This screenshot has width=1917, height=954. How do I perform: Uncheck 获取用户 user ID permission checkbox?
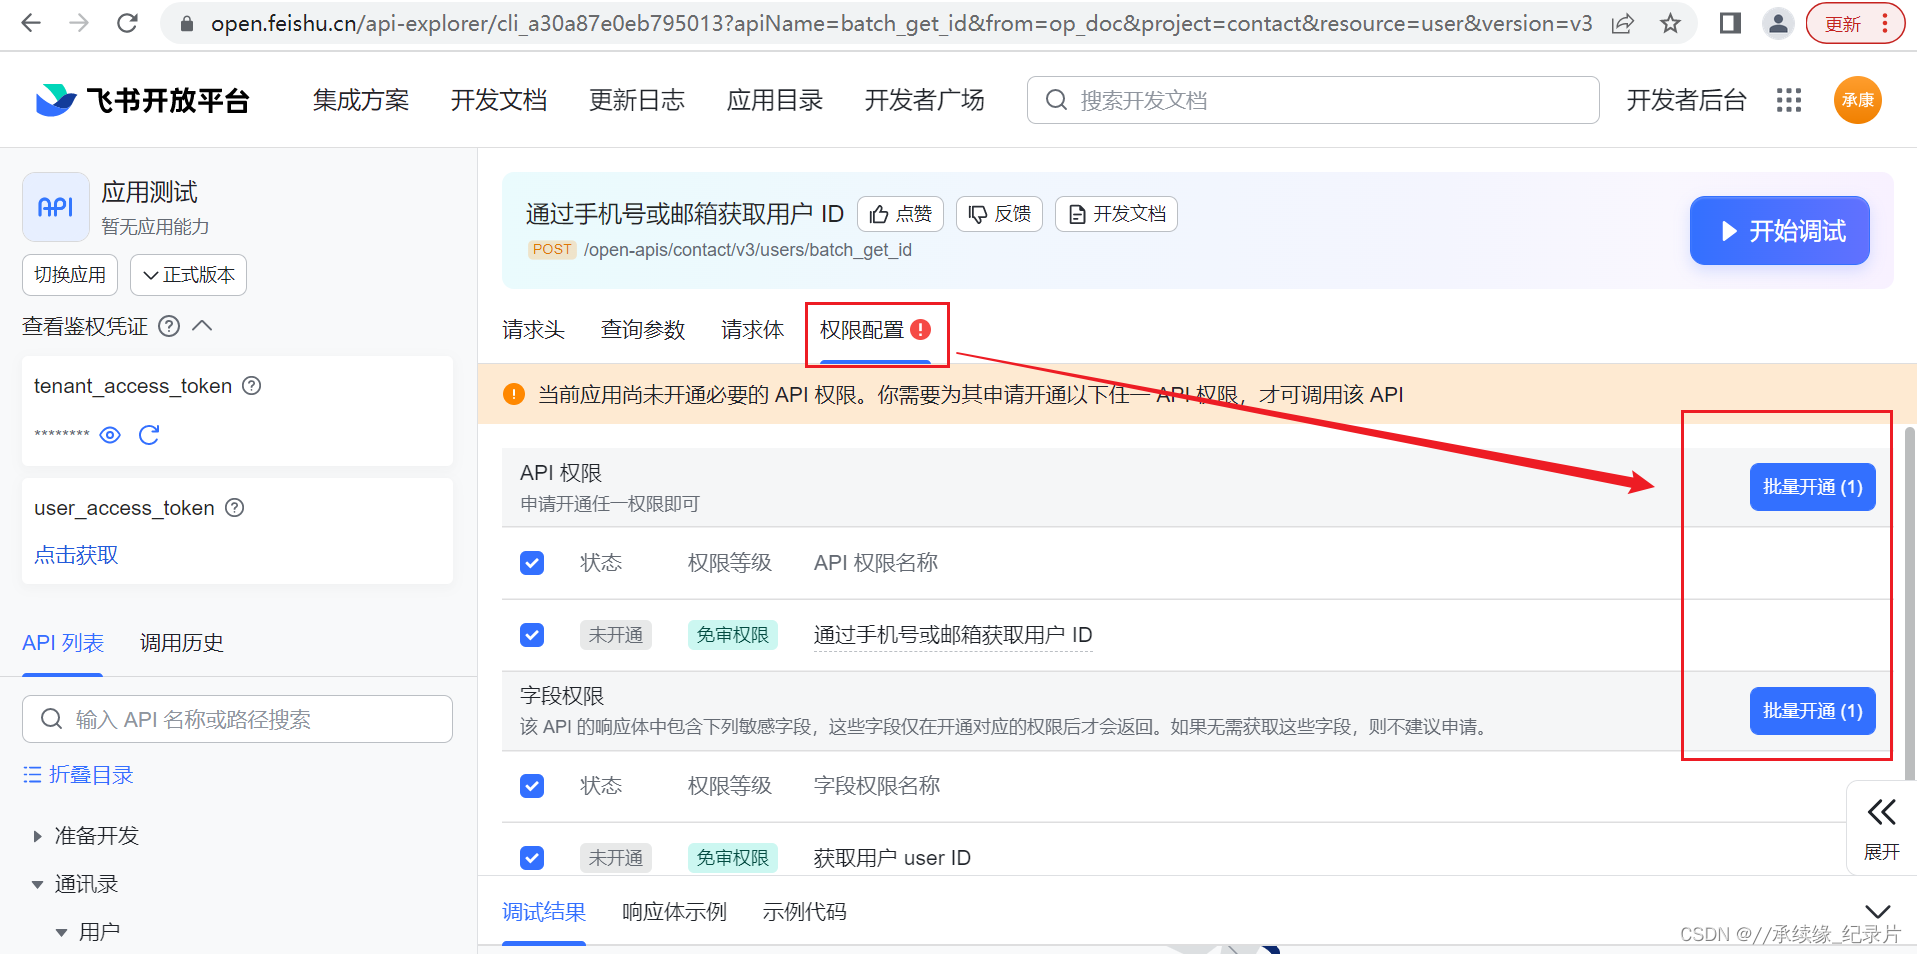pos(532,858)
